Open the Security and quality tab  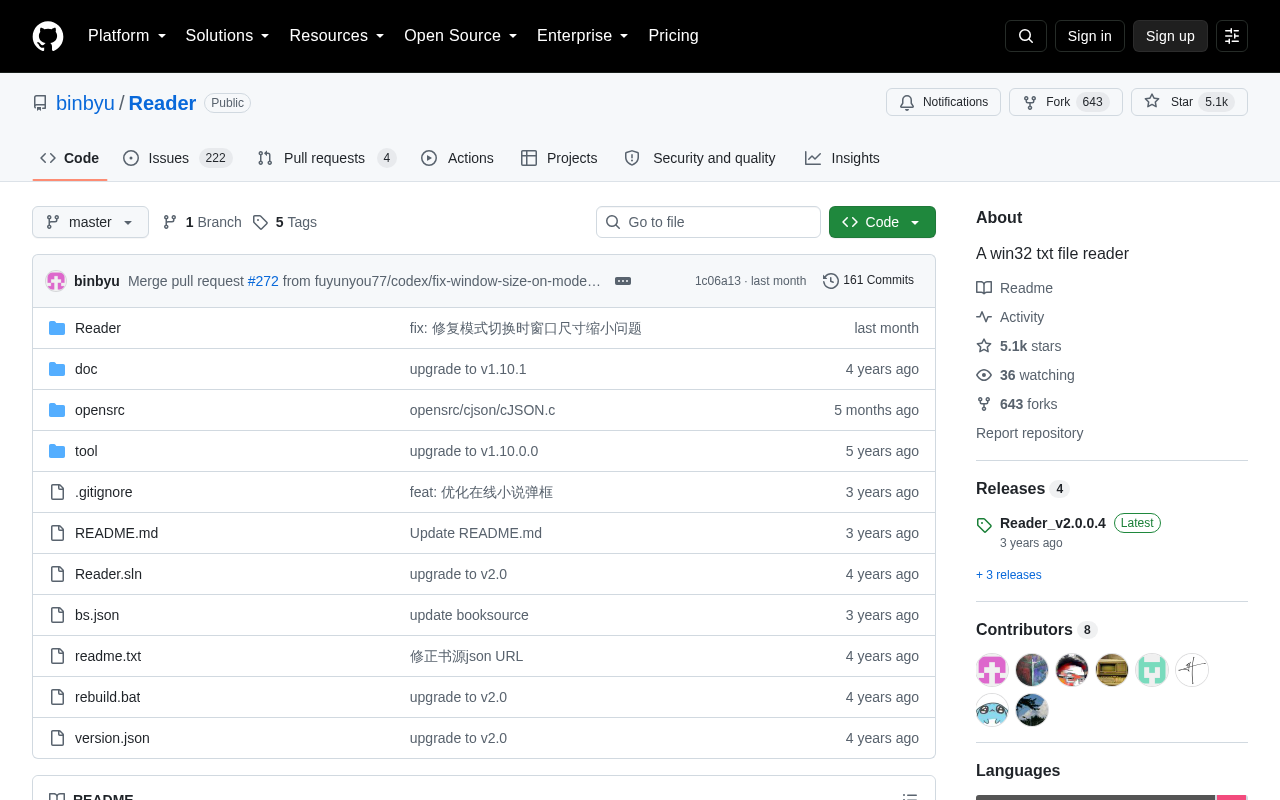coord(700,158)
